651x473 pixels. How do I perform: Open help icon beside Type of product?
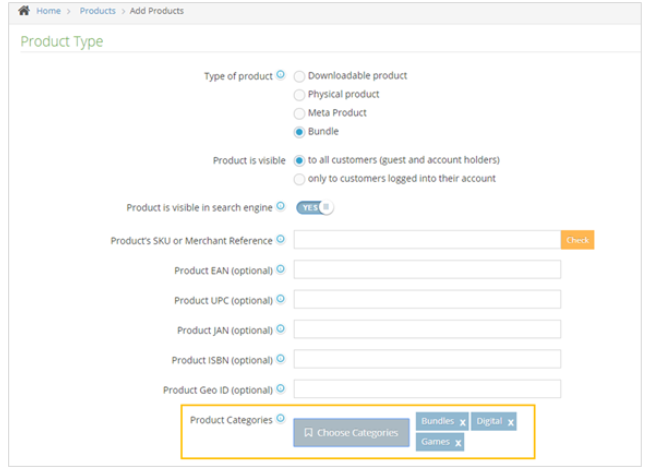[280, 75]
